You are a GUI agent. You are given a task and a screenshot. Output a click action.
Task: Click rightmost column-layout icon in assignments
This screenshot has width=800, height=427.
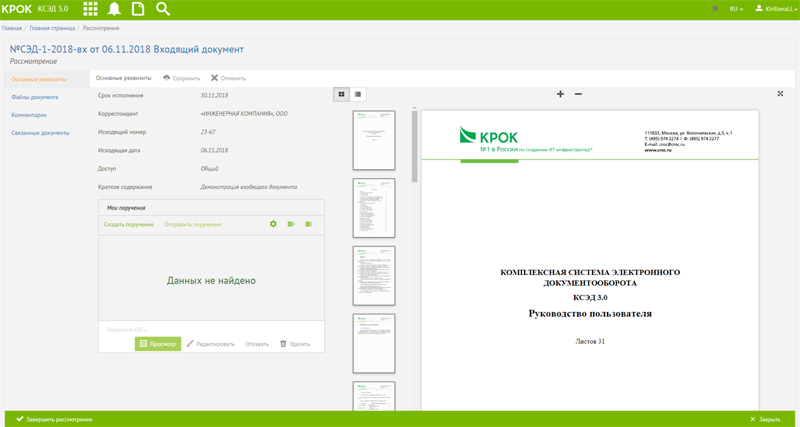click(x=309, y=224)
